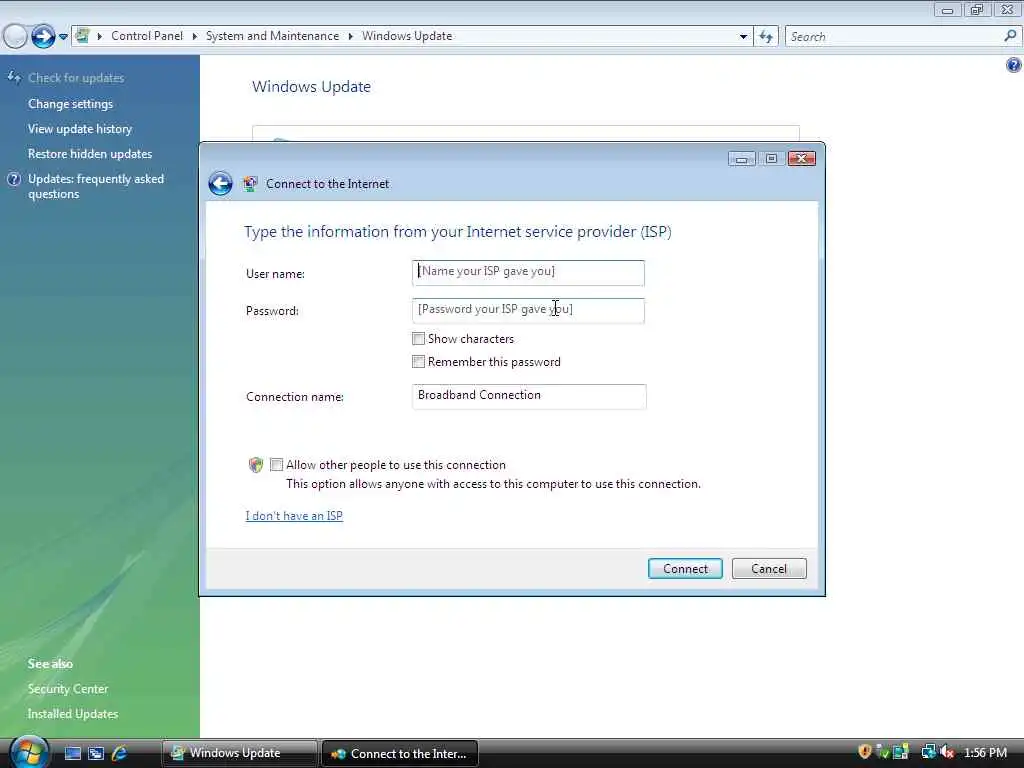1024x768 pixels.
Task: Open recent pages dropdown beside navigation arrows
Action: coord(63,37)
